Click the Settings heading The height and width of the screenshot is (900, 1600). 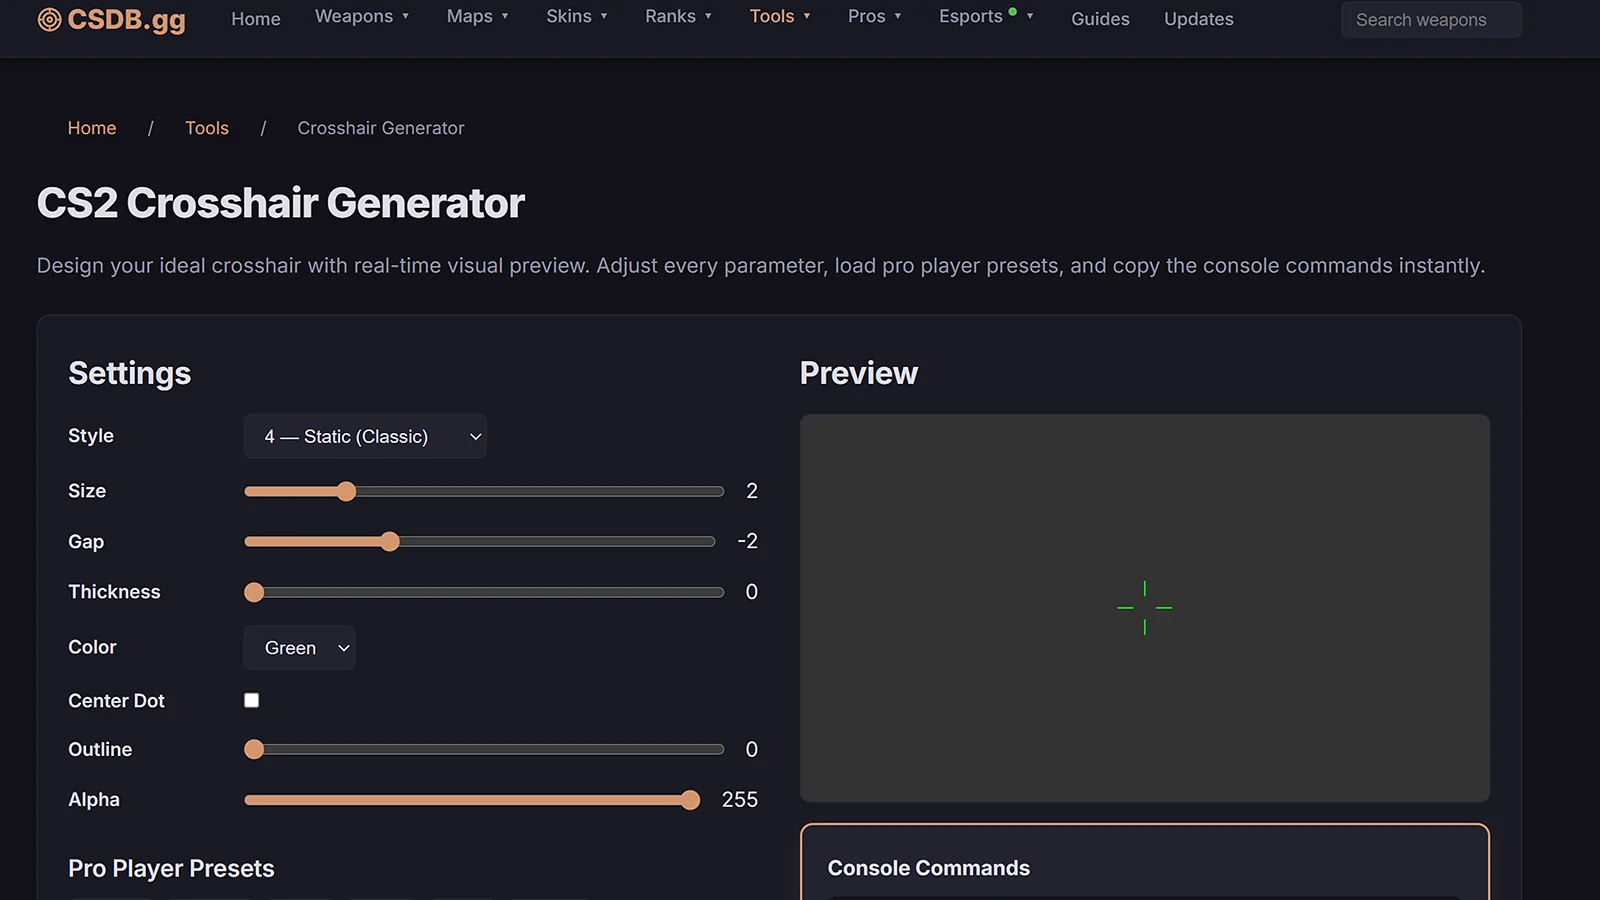130,373
